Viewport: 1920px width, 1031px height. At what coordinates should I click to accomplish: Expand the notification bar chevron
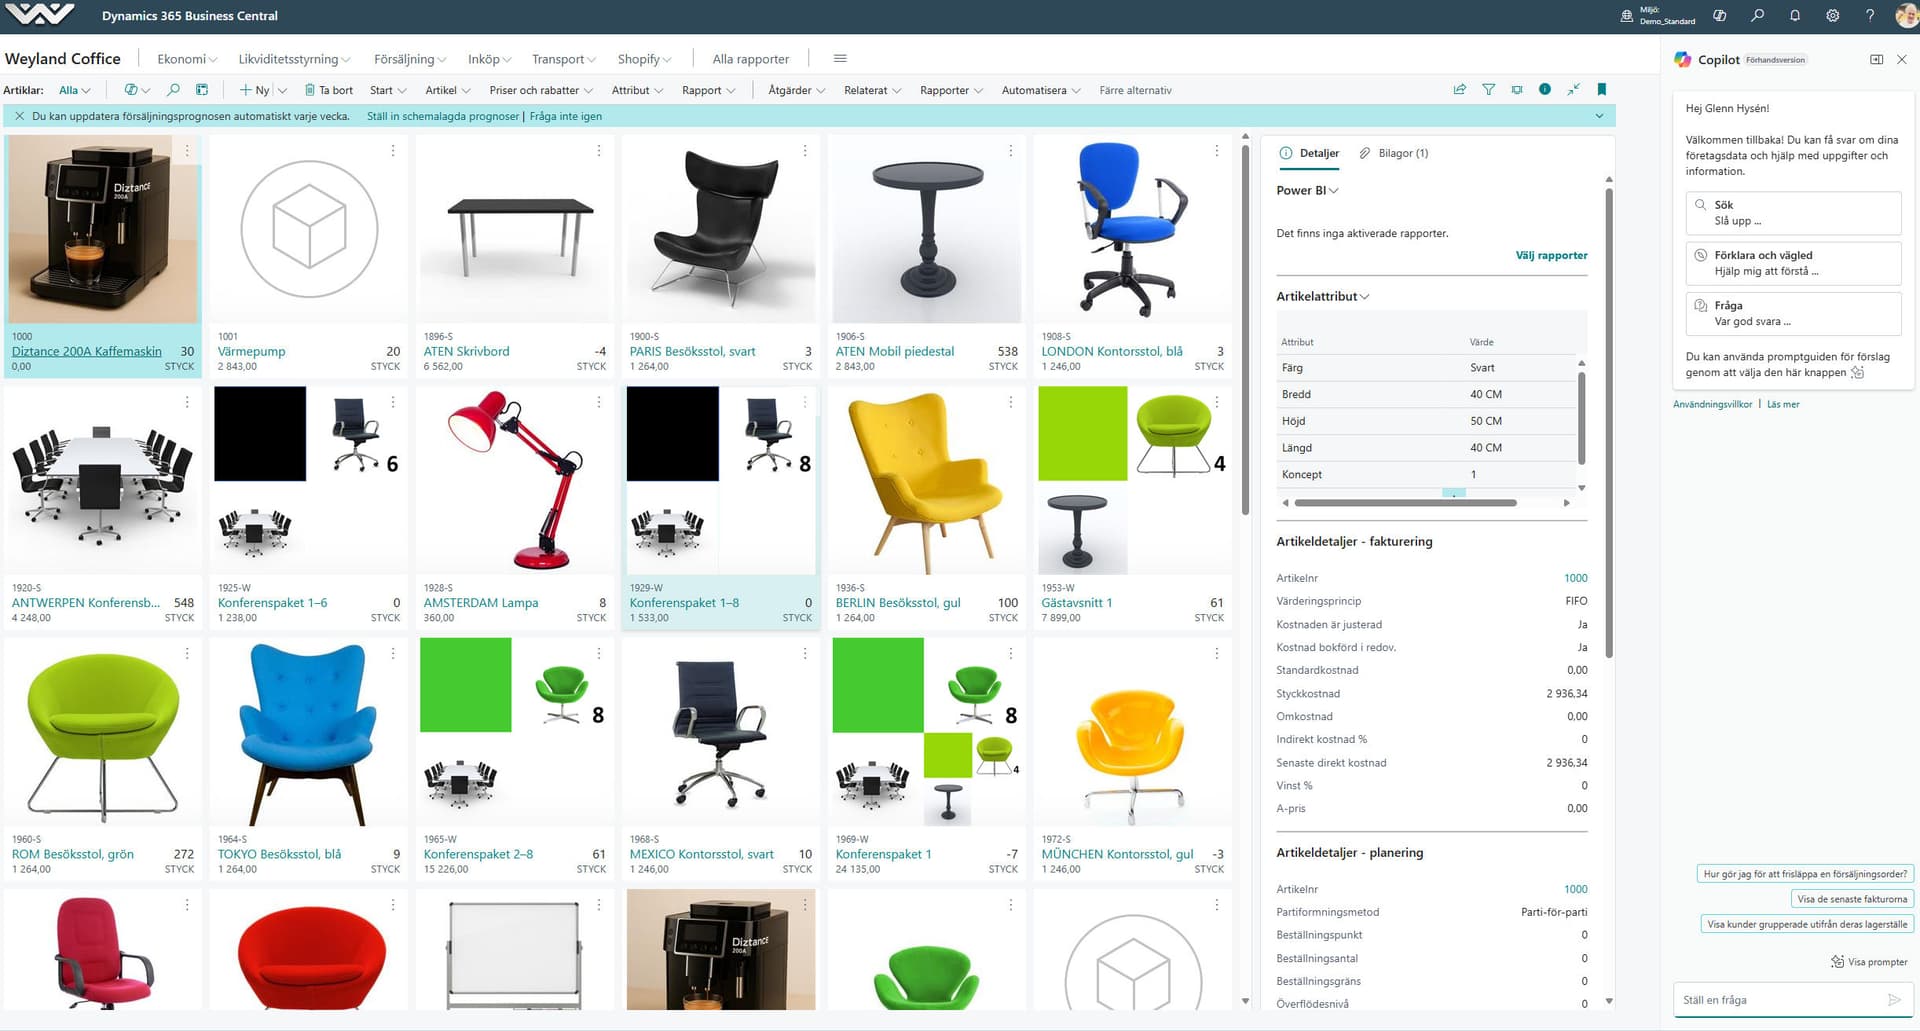(x=1599, y=116)
